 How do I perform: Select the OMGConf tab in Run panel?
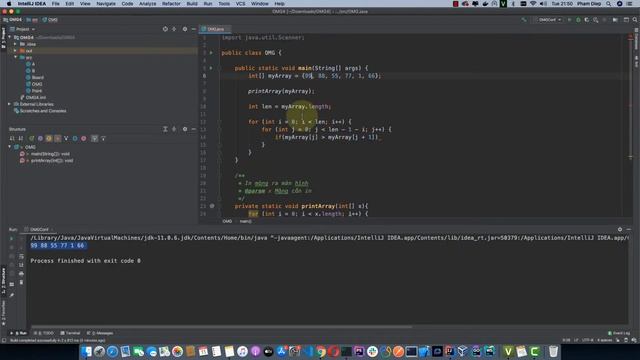39,229
